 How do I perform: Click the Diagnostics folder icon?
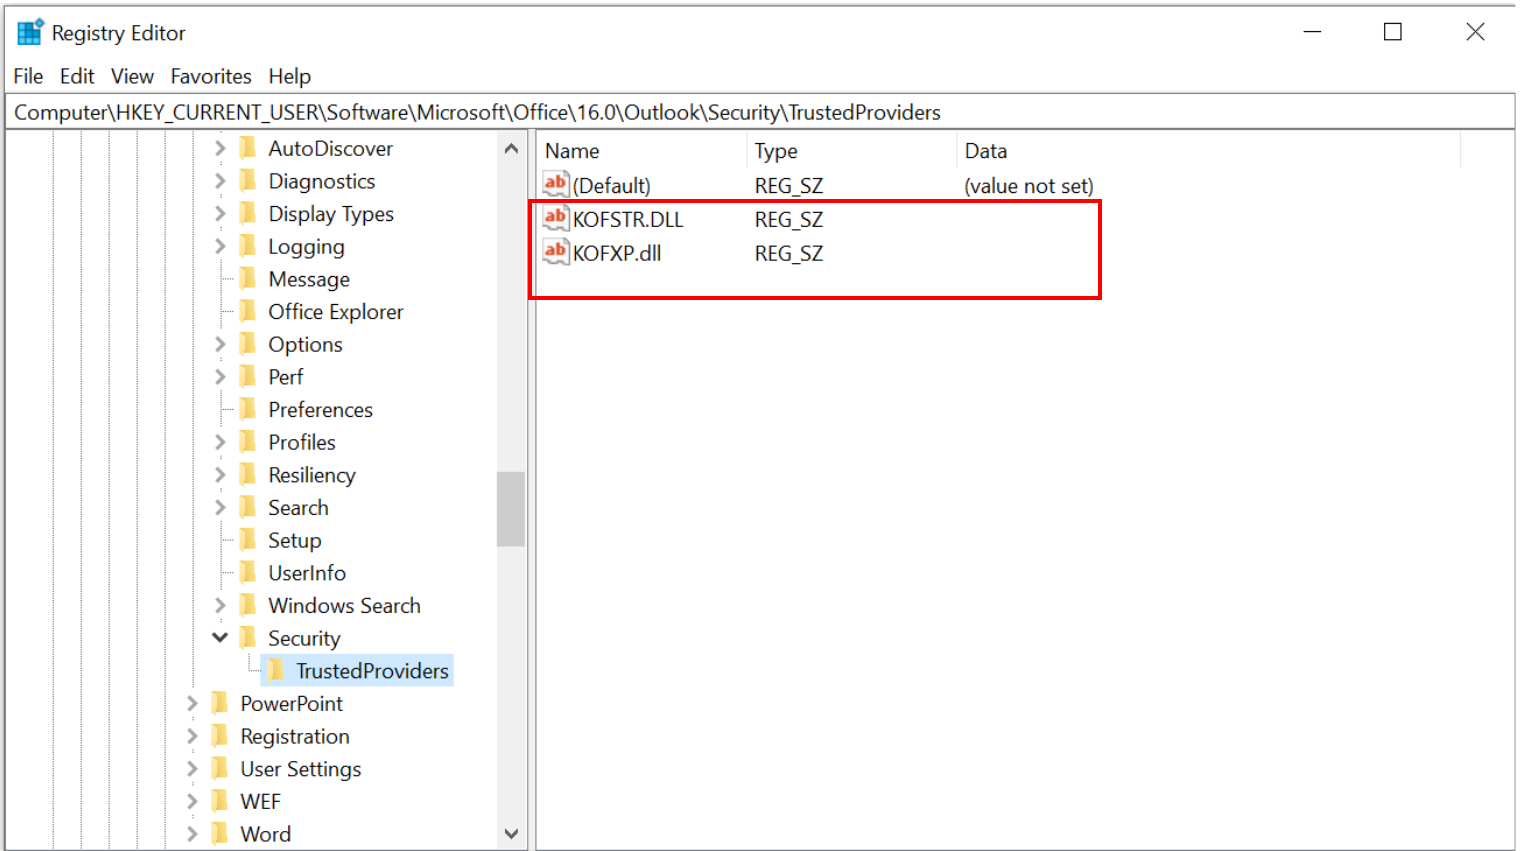248,181
